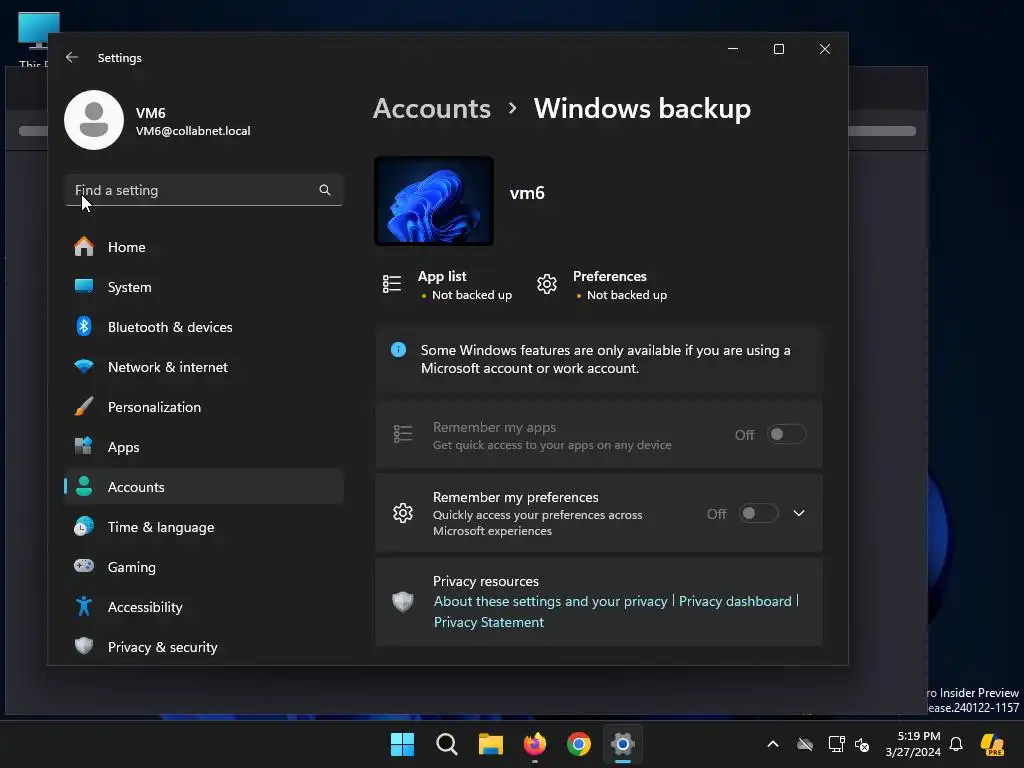Open About these settings and your privacy
This screenshot has width=1024, height=768.
coord(551,601)
